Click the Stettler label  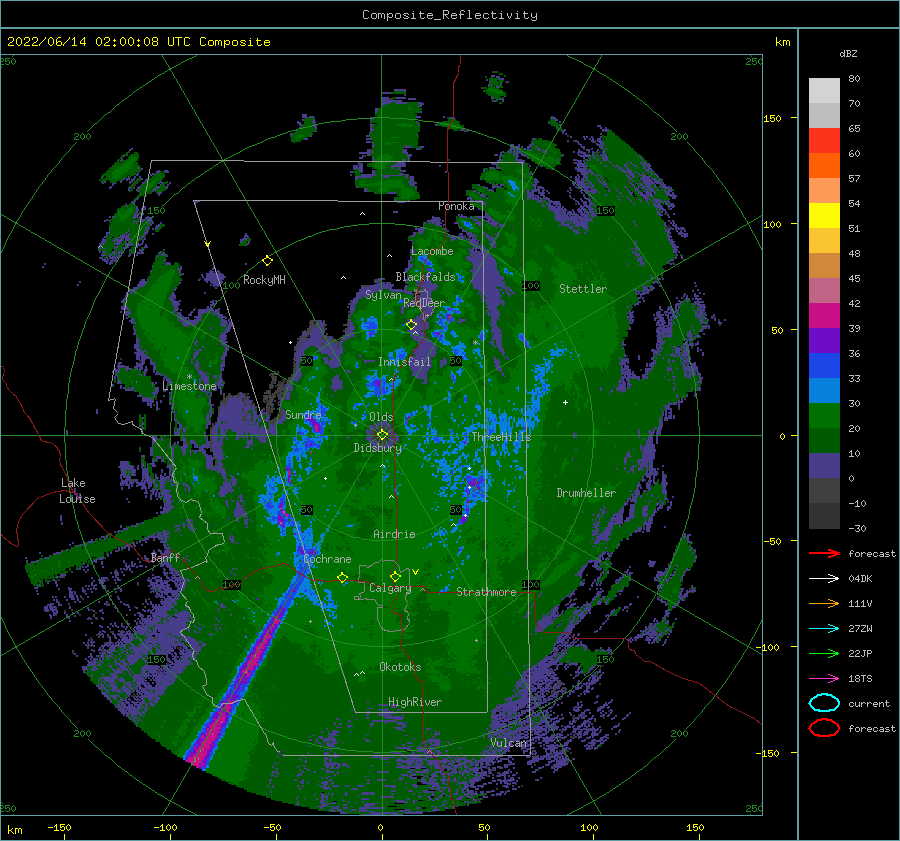coord(583,289)
